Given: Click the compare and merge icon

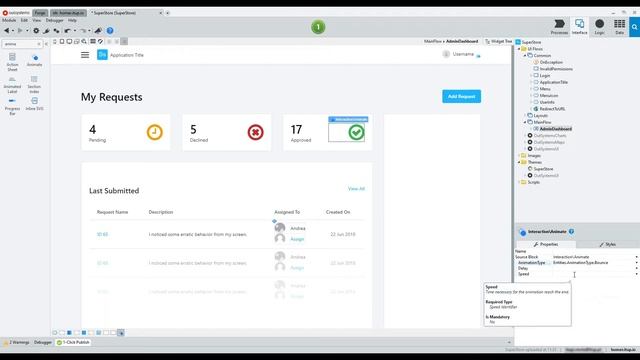Looking at the screenshot, I should coord(56,31).
